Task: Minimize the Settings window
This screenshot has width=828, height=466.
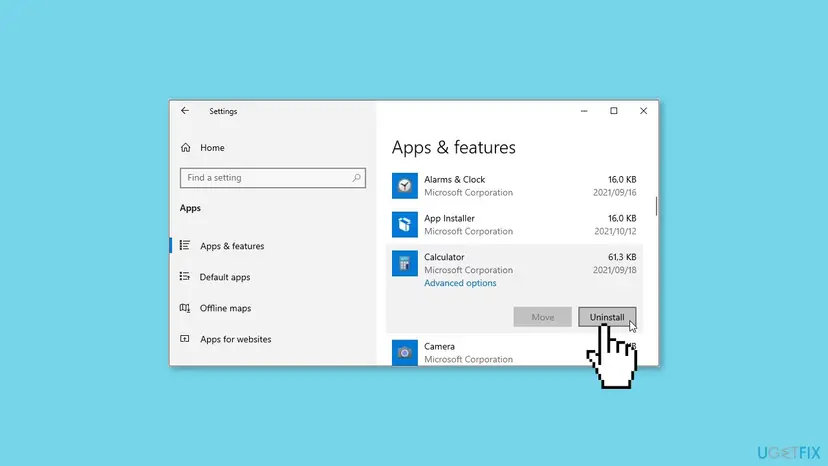Action: pyautogui.click(x=584, y=111)
